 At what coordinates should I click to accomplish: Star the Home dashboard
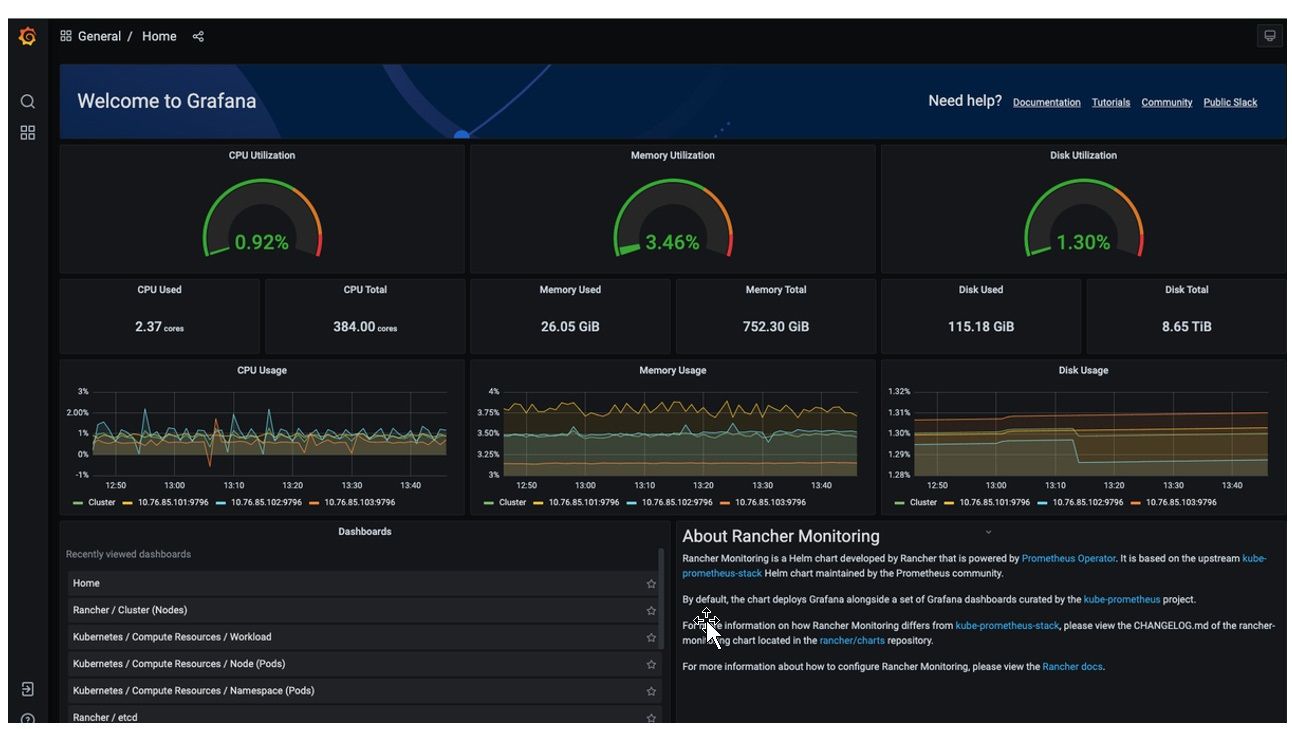(x=651, y=584)
